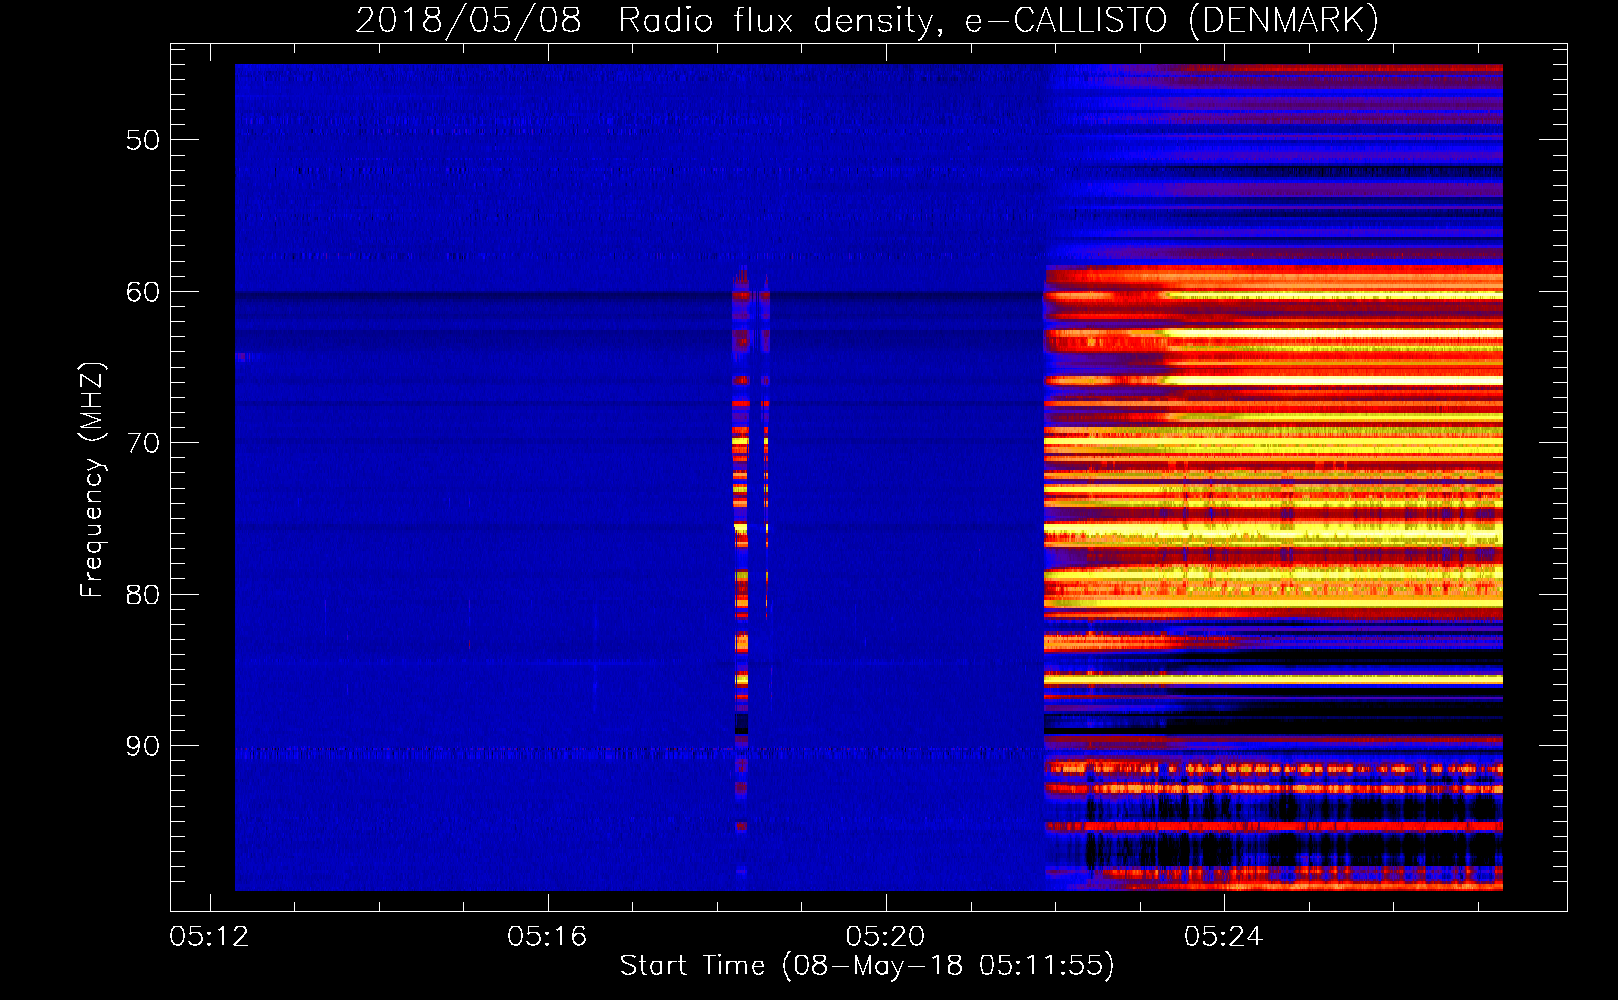
Task: Click the plot title '2018/05/08 Radio flux density'
Action: point(867,20)
